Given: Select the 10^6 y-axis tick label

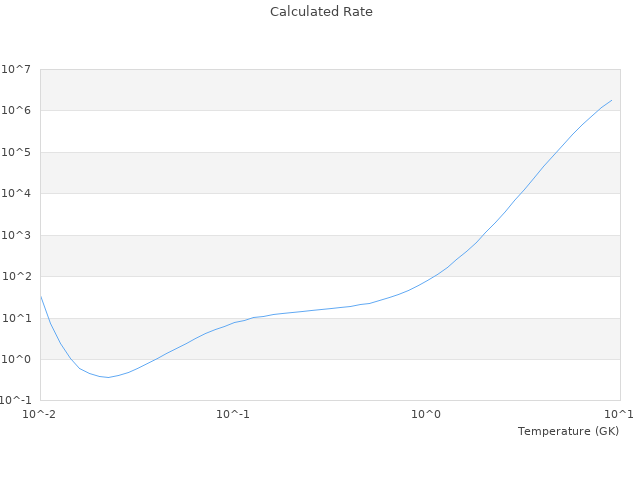Looking at the screenshot, I should click(x=16, y=111).
